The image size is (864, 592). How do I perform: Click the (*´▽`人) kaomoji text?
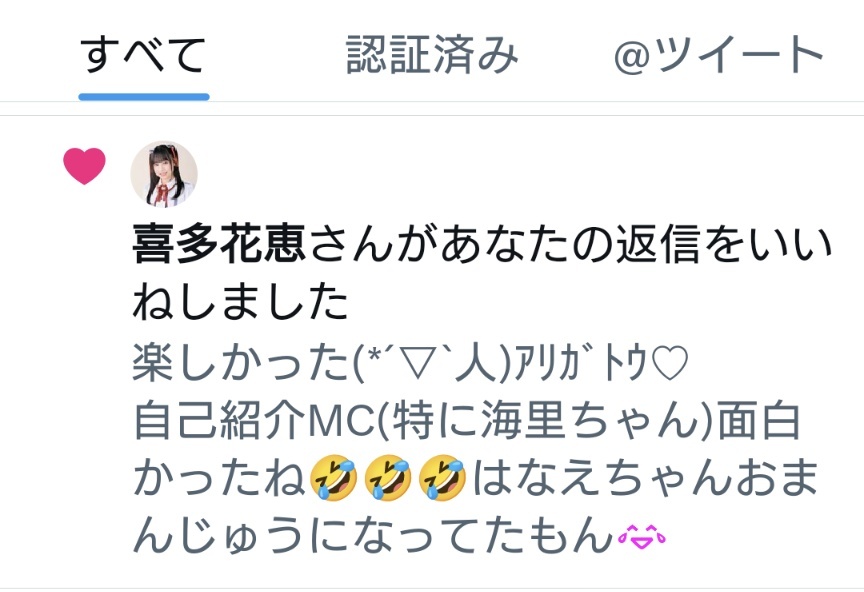point(432,363)
